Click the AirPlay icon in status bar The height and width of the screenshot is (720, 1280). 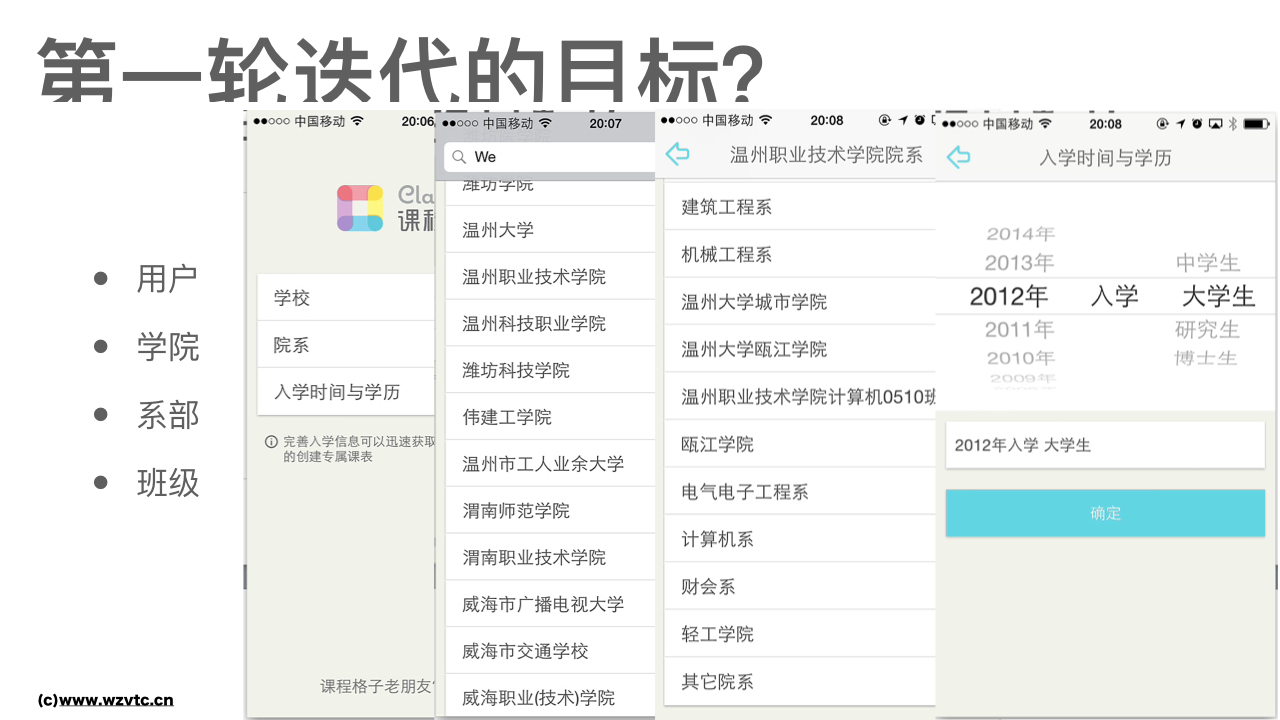coord(1215,123)
